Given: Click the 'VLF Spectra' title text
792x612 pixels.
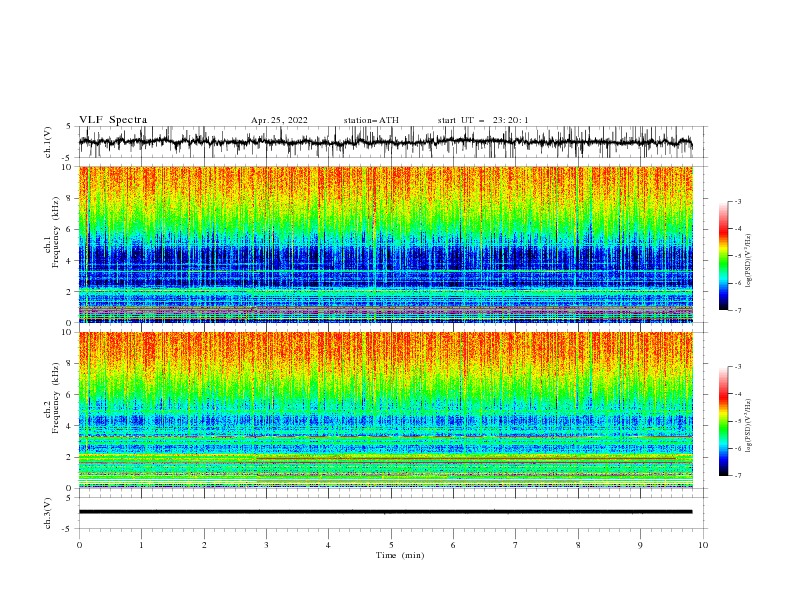Looking at the screenshot, I should pyautogui.click(x=113, y=120).
